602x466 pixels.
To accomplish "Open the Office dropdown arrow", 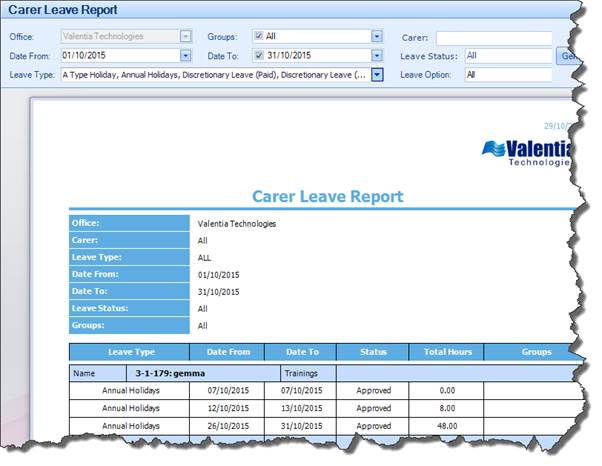I will point(186,36).
